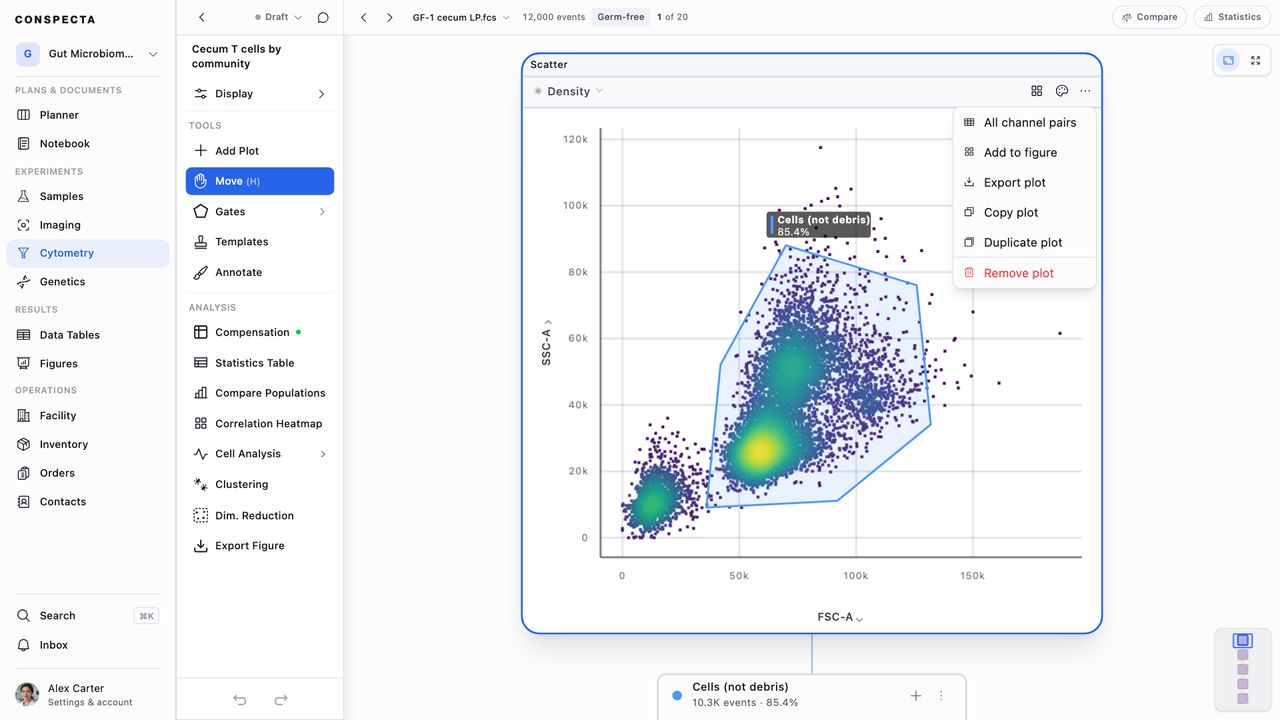Viewport: 1280px width, 720px height.
Task: Choose Duplicate plot menu item
Action: [1025, 242]
